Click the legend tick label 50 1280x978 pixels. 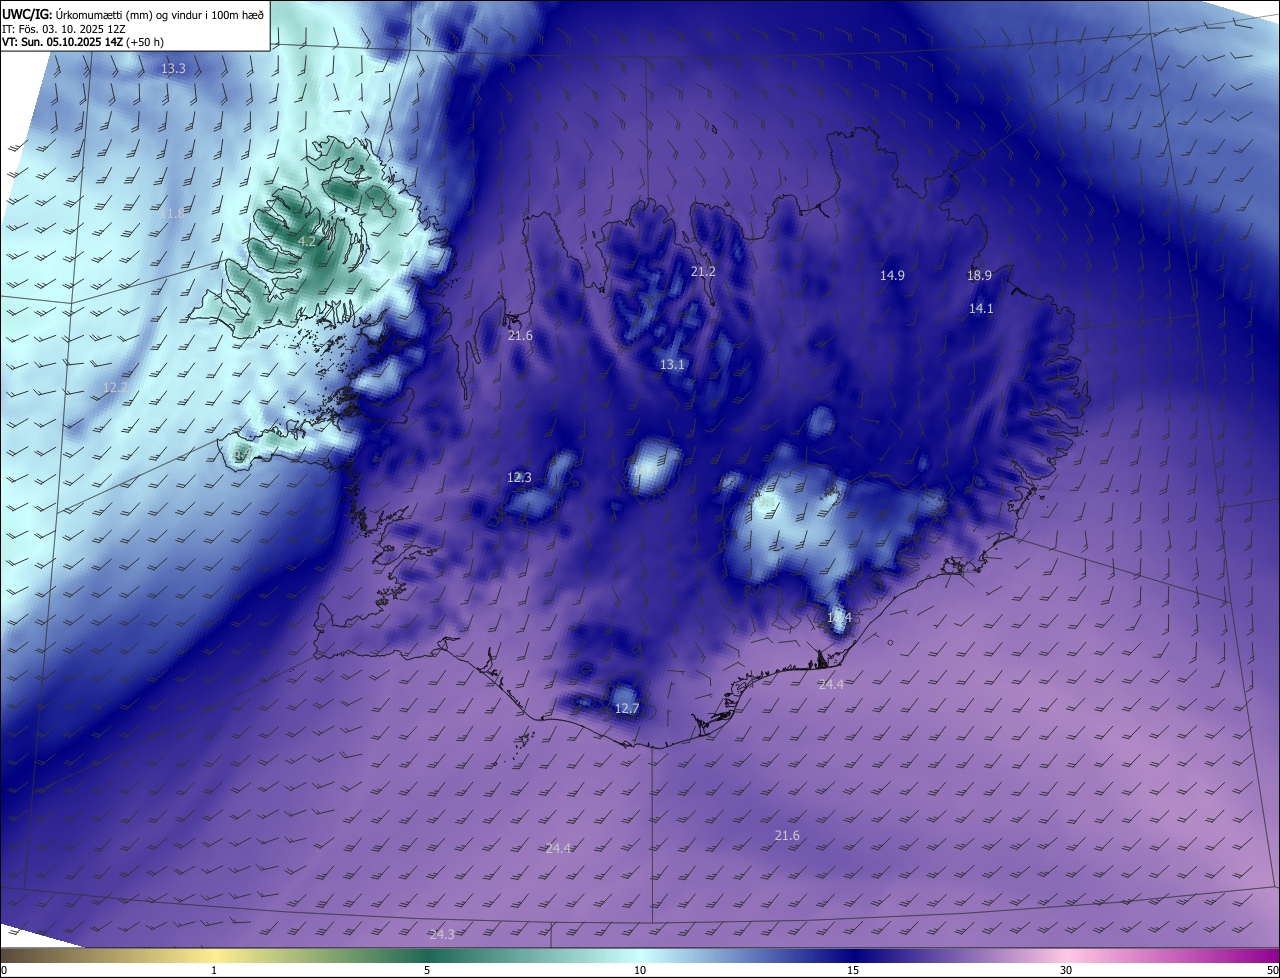[1272, 970]
